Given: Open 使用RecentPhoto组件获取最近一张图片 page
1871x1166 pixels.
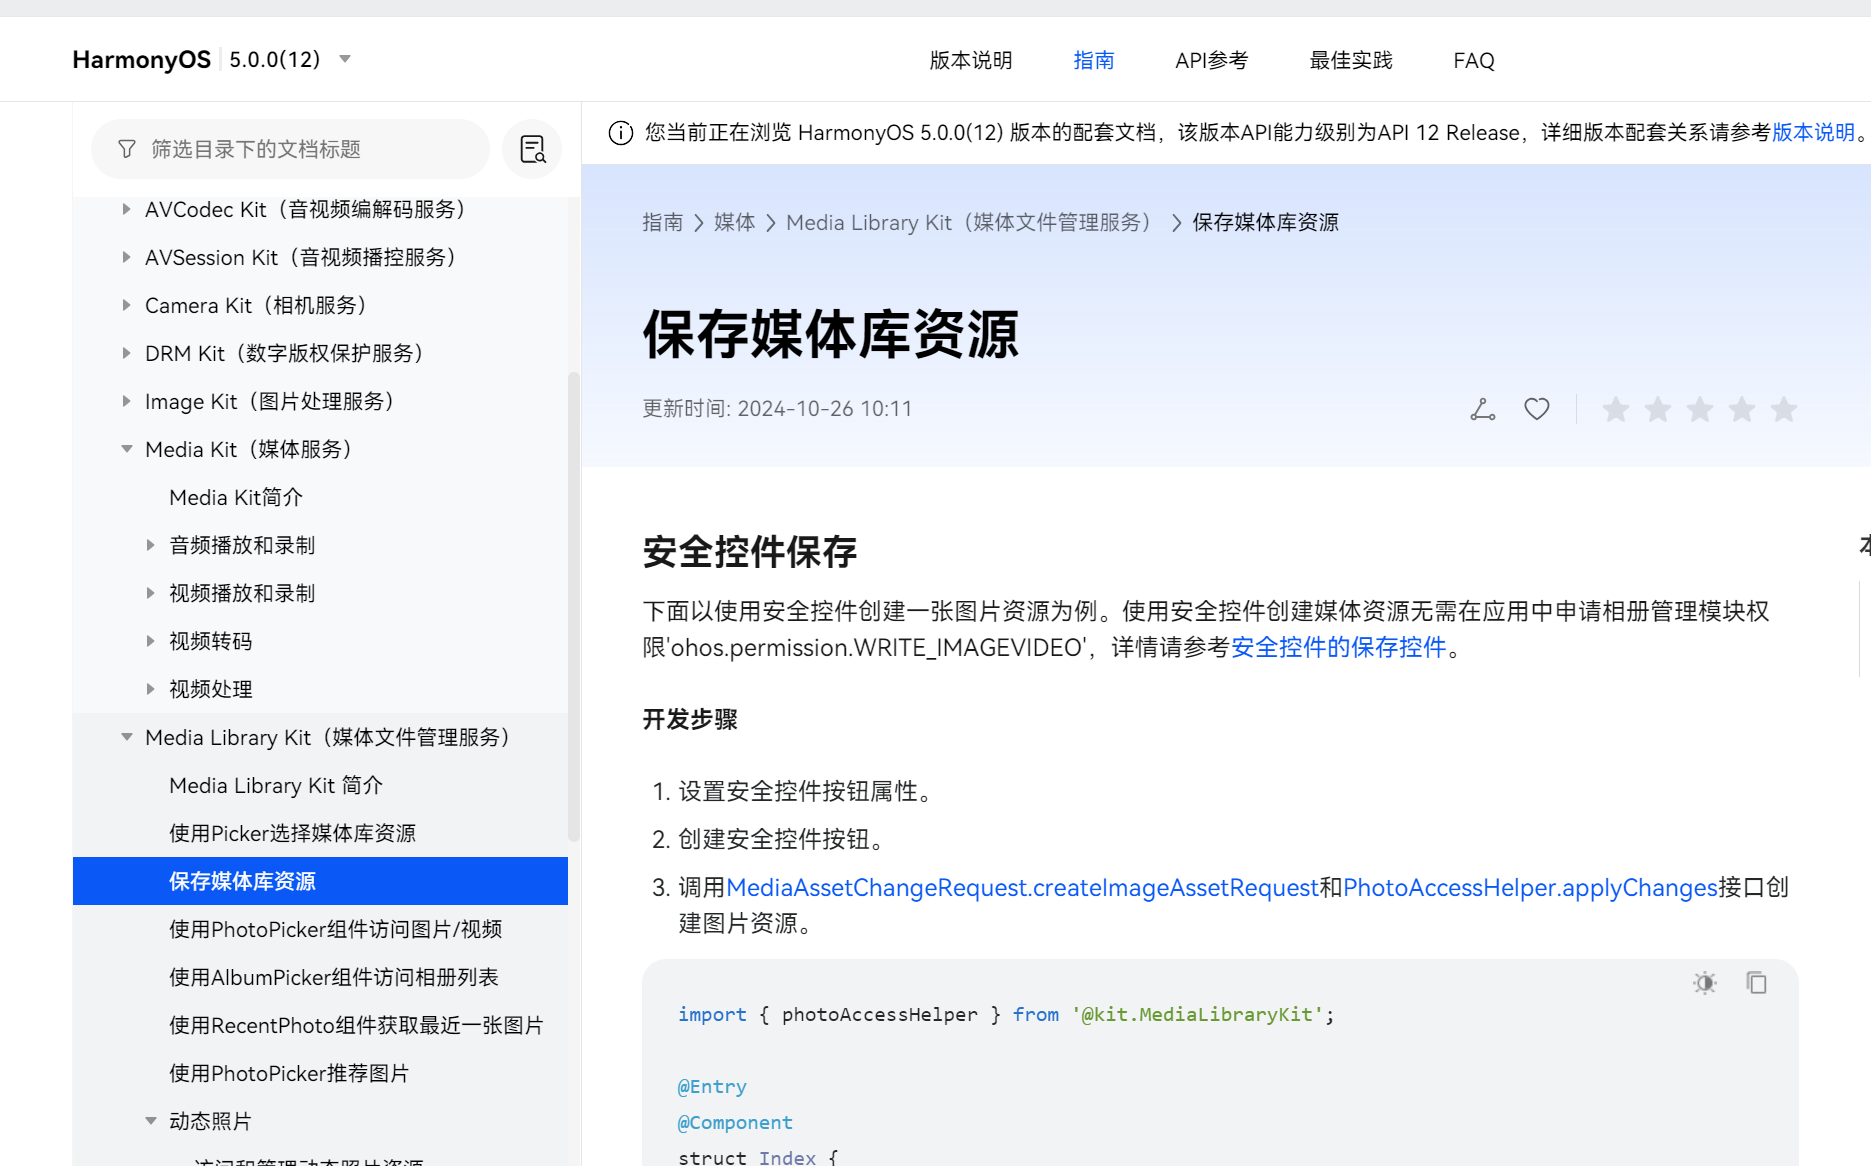Looking at the screenshot, I should click(x=356, y=1025).
